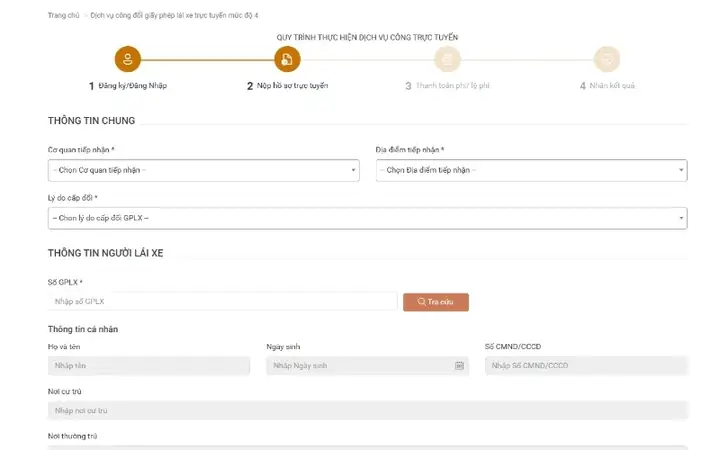Click the Thanh toán phí/lệ phí step icon
The width and height of the screenshot is (720, 450).
[448, 60]
